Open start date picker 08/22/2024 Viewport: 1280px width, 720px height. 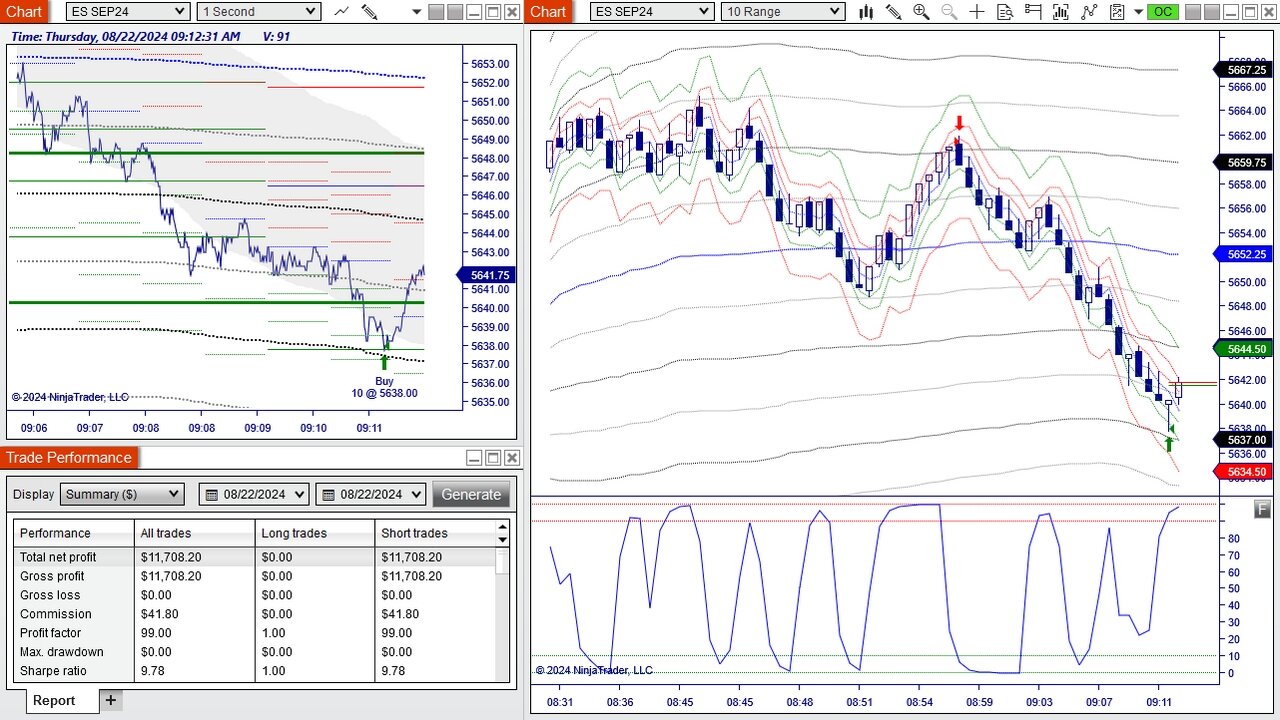tap(255, 494)
